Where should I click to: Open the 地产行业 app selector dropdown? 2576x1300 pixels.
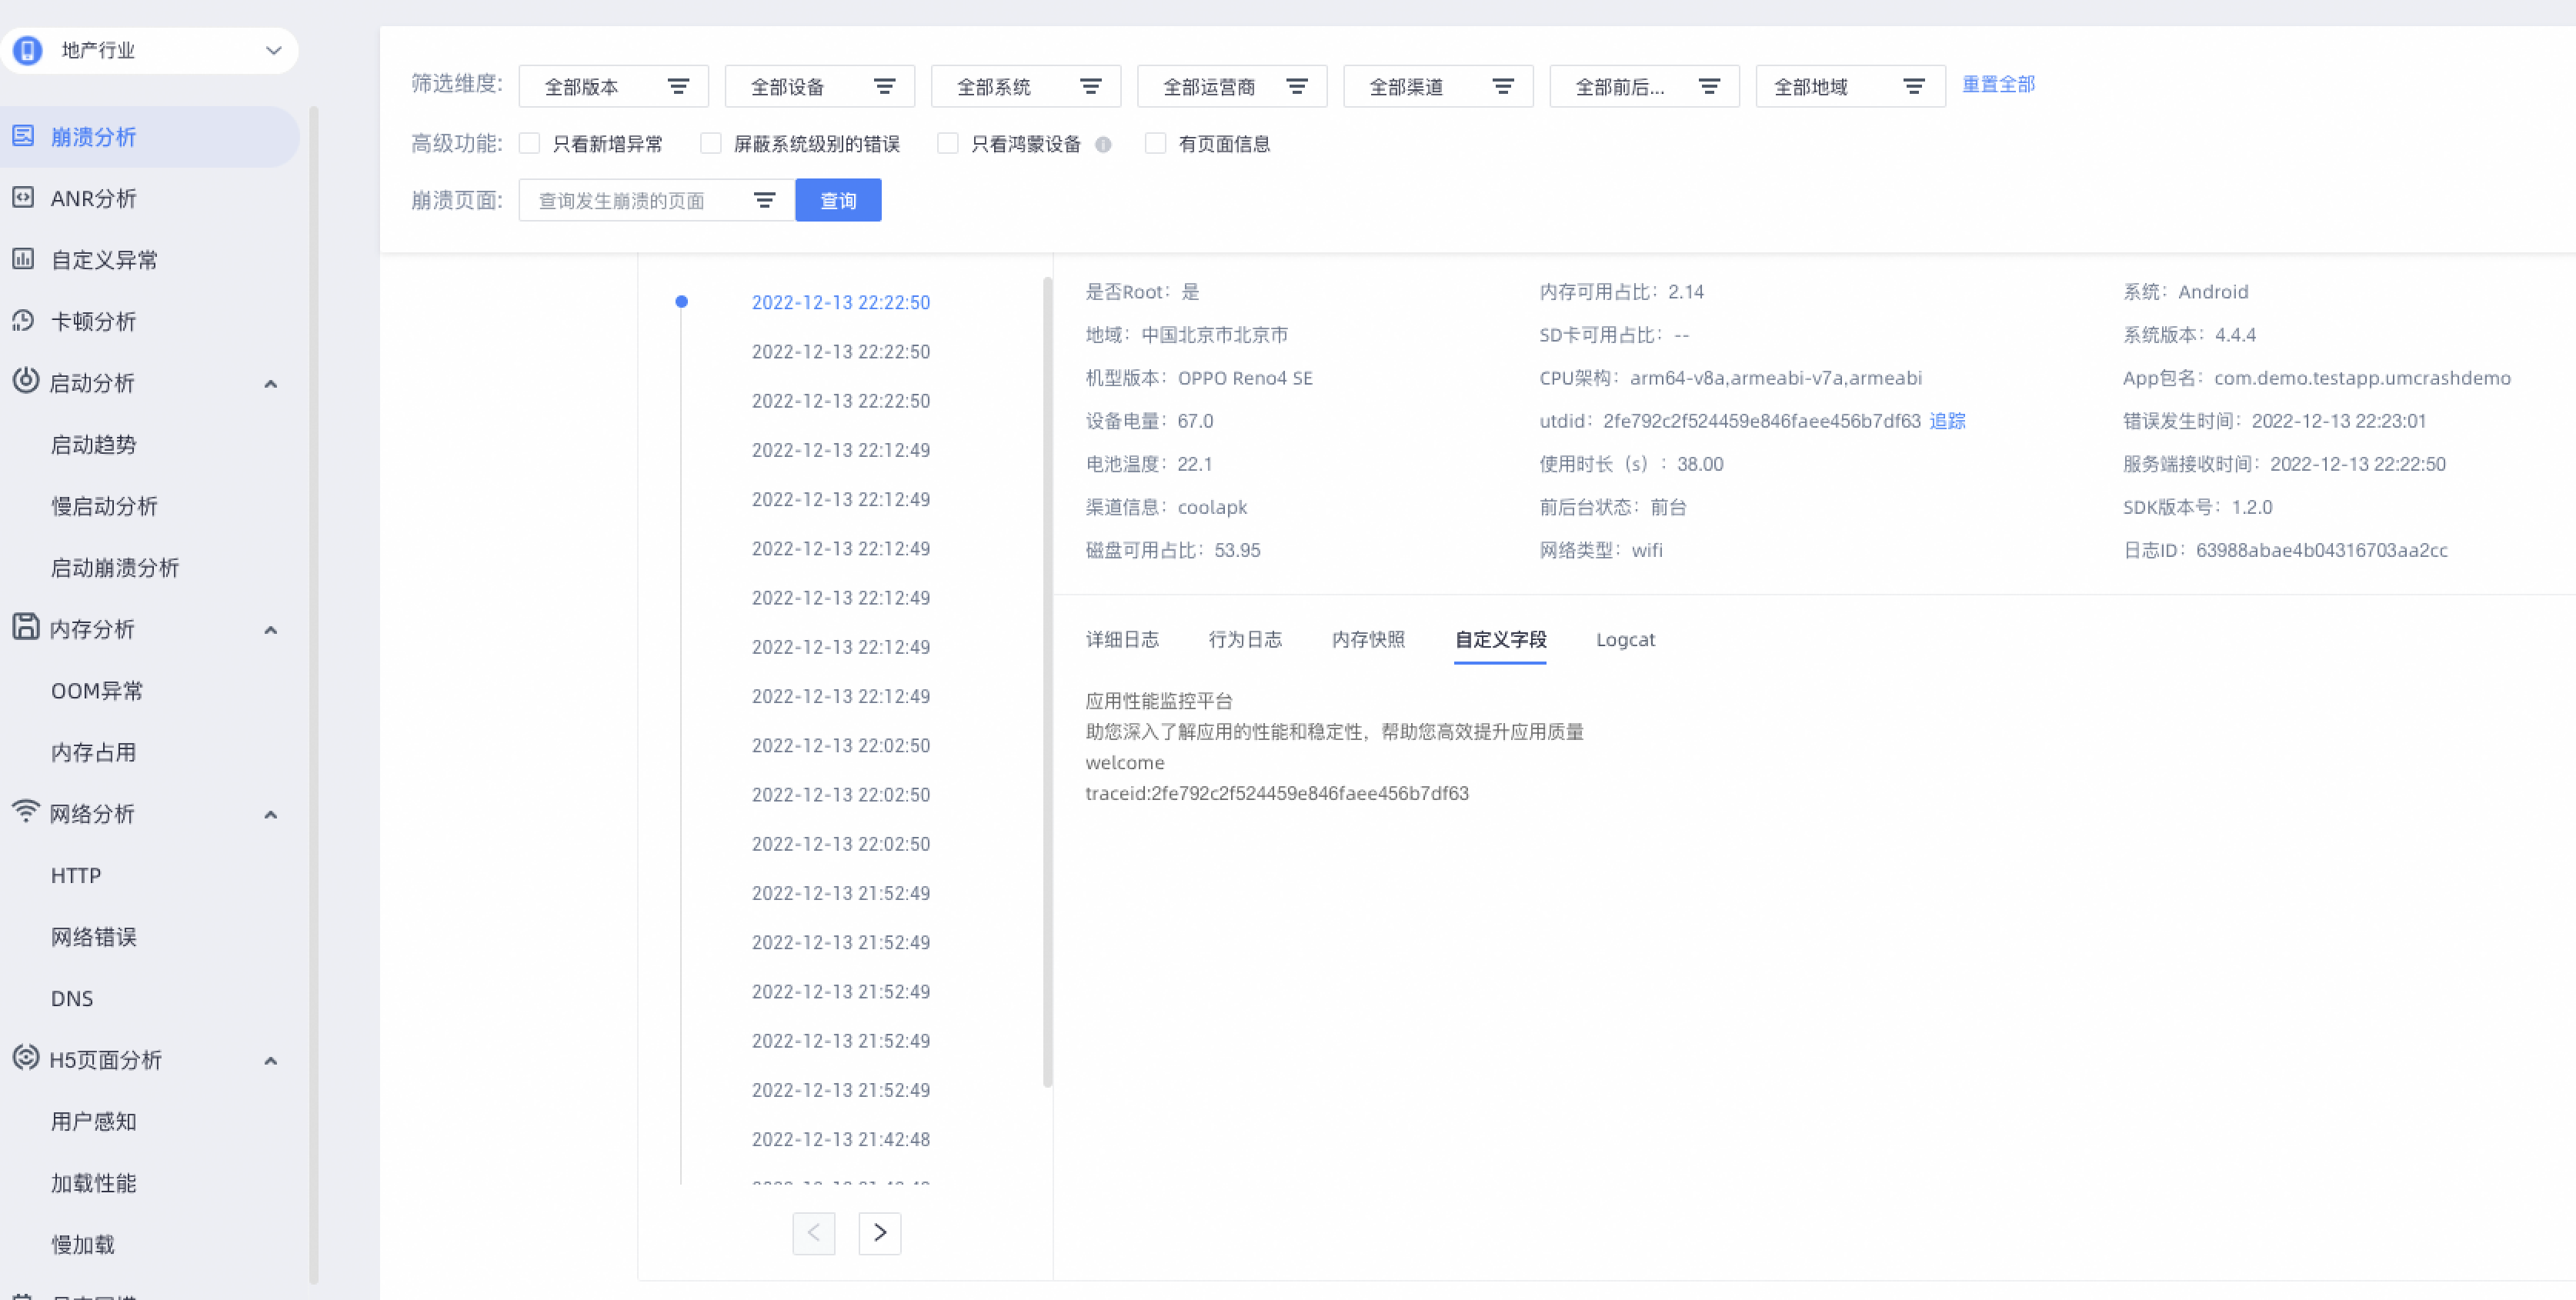150,50
